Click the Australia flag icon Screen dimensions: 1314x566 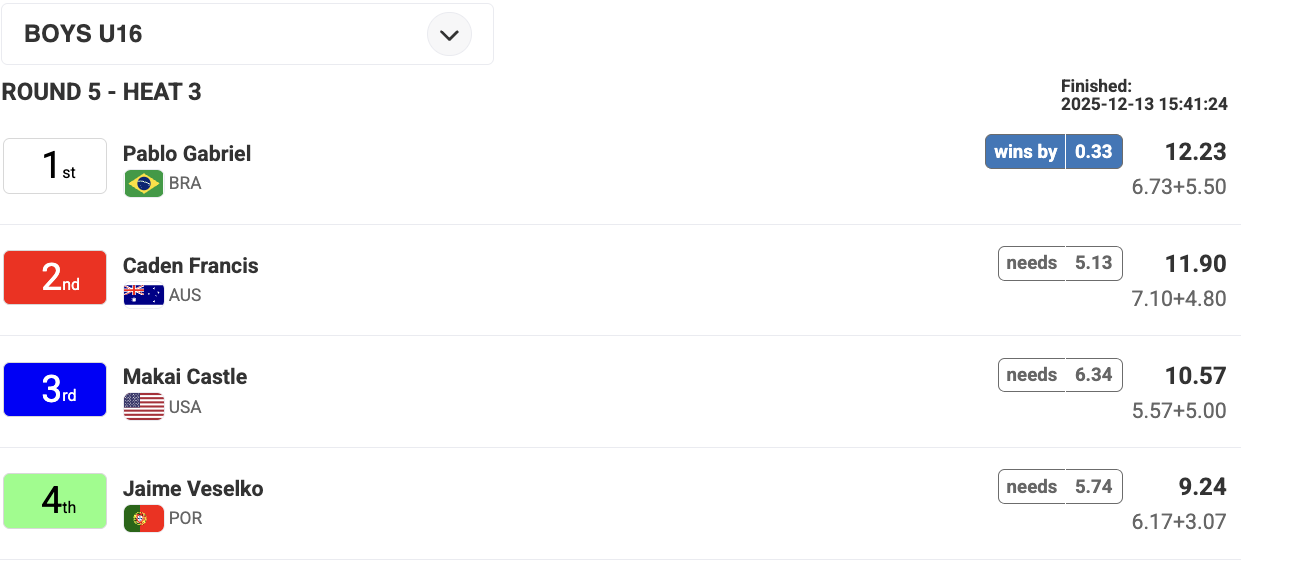pos(144,295)
